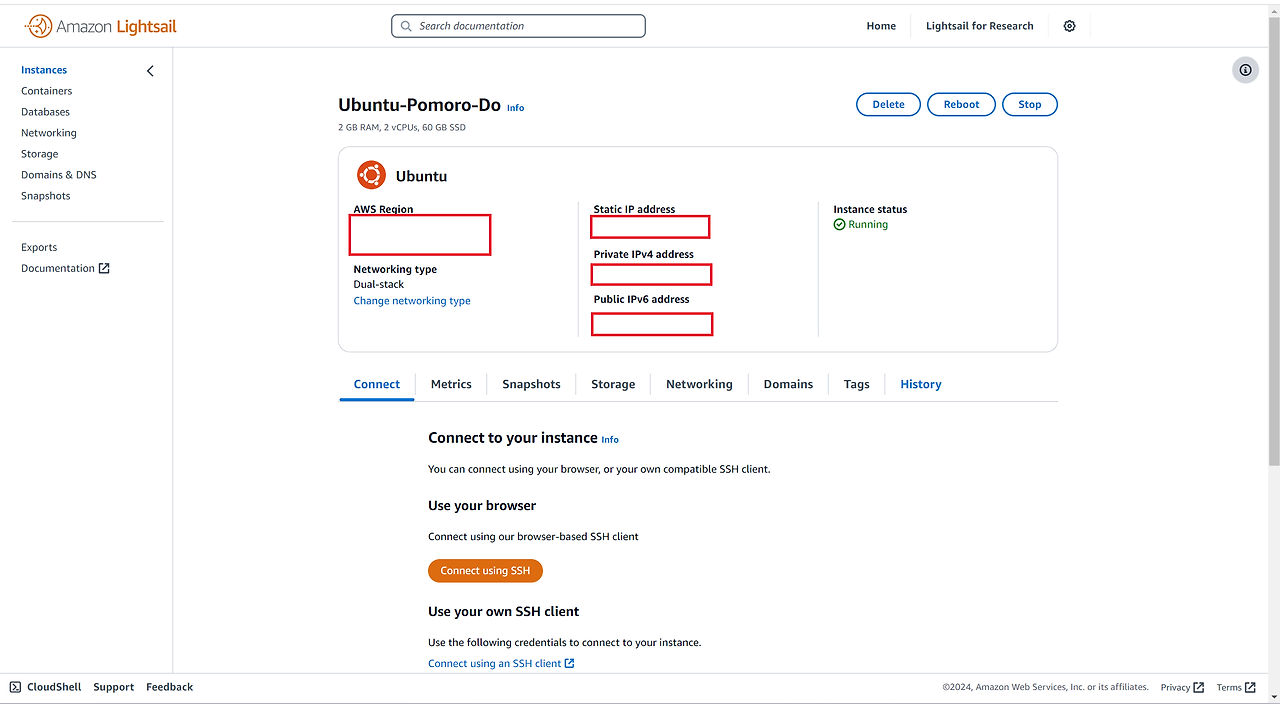
Task: Open Connect using an SSH client link
Action: click(x=501, y=663)
